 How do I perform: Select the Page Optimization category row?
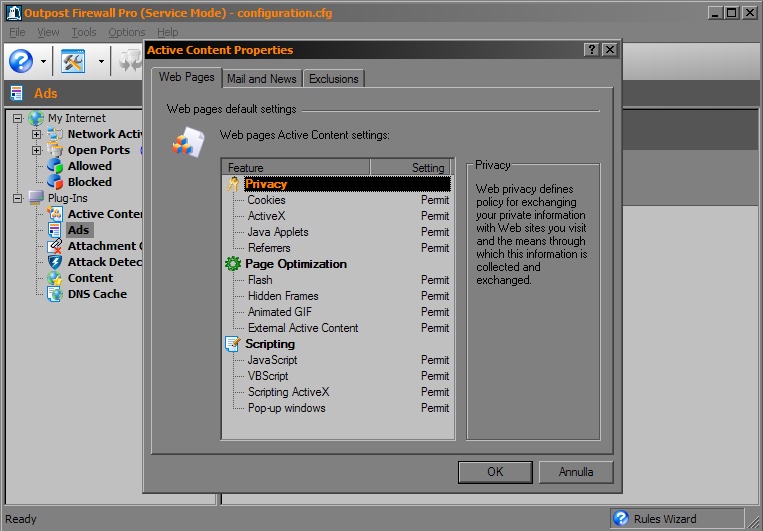point(337,264)
